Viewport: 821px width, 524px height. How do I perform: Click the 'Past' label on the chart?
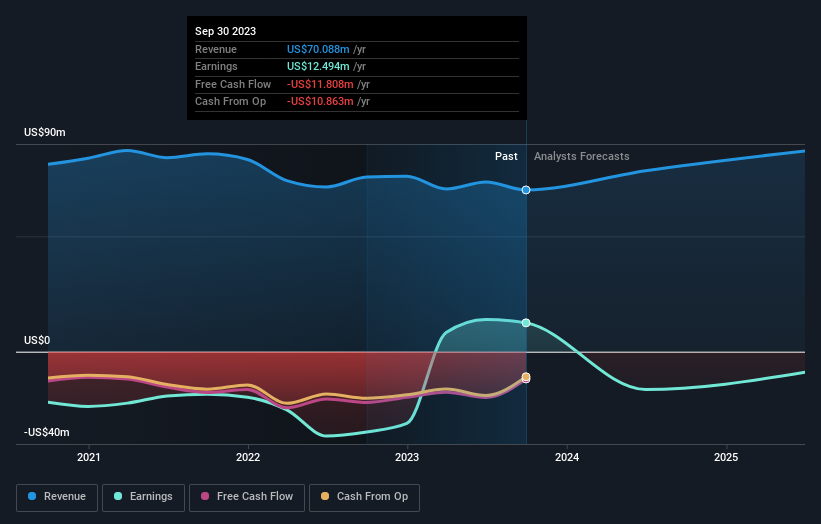coord(506,156)
